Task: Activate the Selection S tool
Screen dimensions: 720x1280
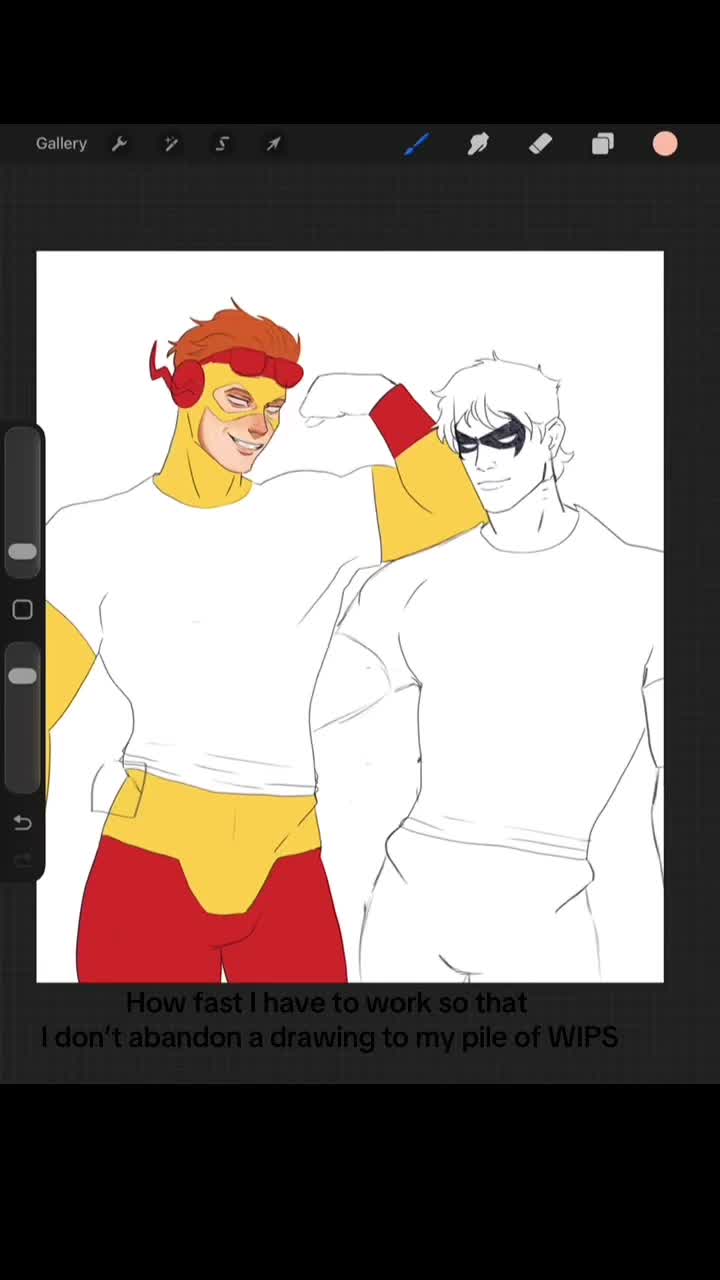Action: [x=222, y=144]
